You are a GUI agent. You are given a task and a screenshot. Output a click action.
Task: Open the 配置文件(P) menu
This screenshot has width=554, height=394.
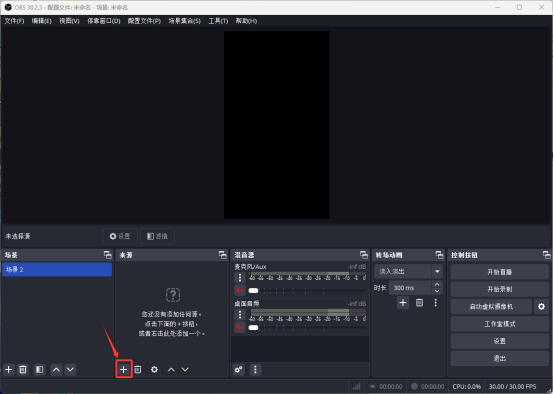tap(144, 21)
